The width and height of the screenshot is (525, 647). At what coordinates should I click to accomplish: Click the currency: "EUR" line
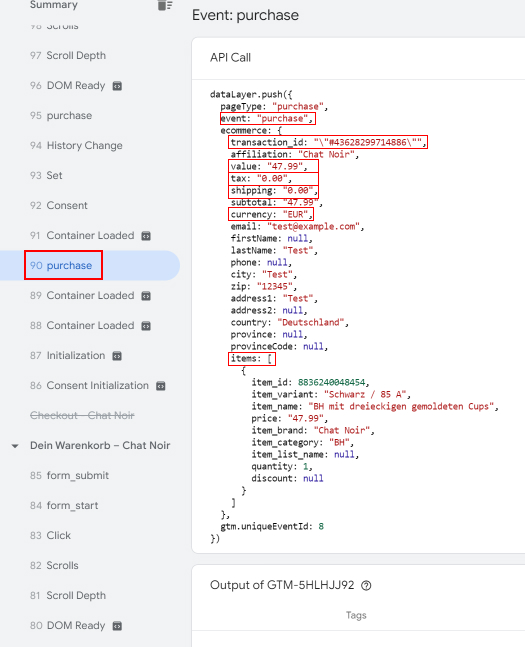tap(272, 215)
